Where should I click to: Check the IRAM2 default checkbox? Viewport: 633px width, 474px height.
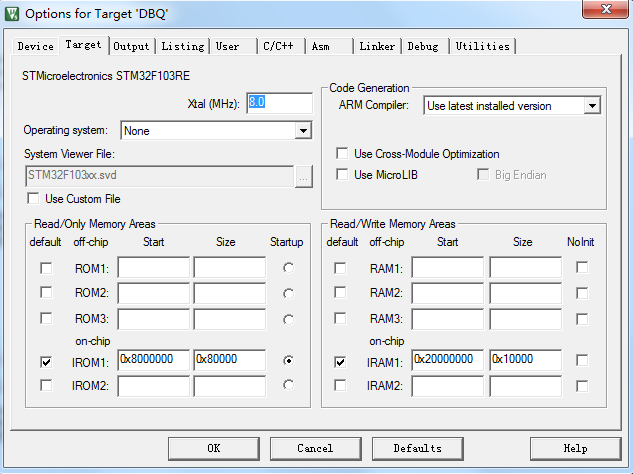click(x=340, y=385)
